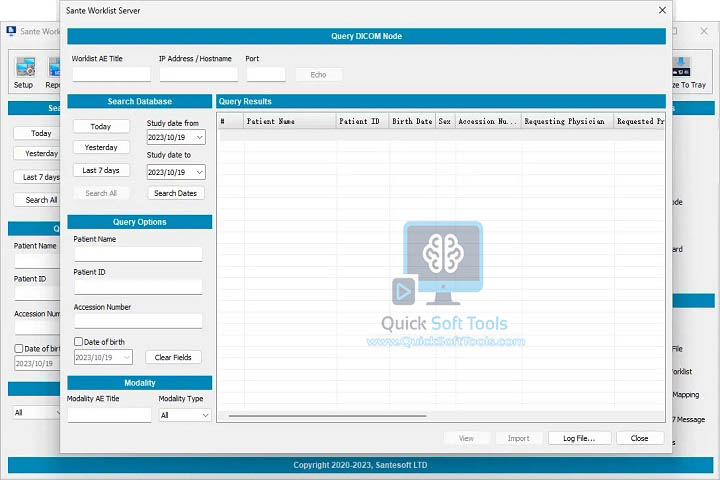Click the Echo button
Viewport: 720px width, 480px height.
[x=319, y=75]
